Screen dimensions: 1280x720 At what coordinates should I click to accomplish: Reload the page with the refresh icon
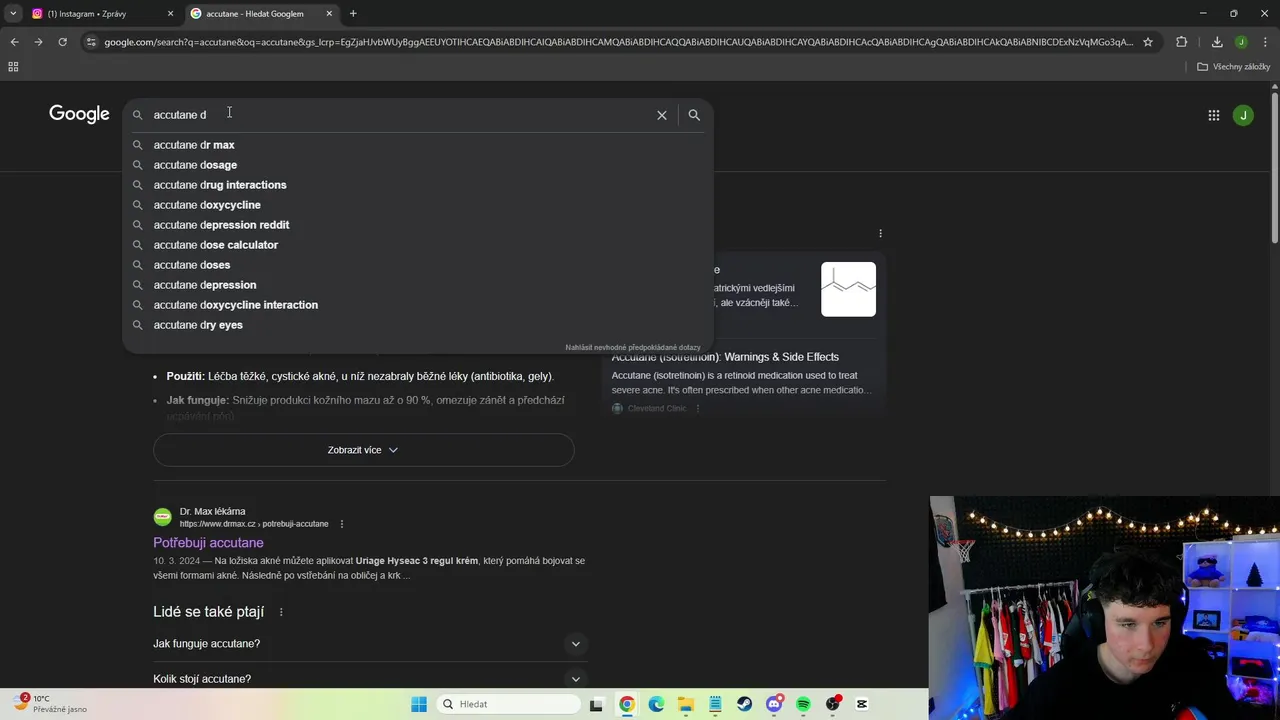pyautogui.click(x=62, y=42)
